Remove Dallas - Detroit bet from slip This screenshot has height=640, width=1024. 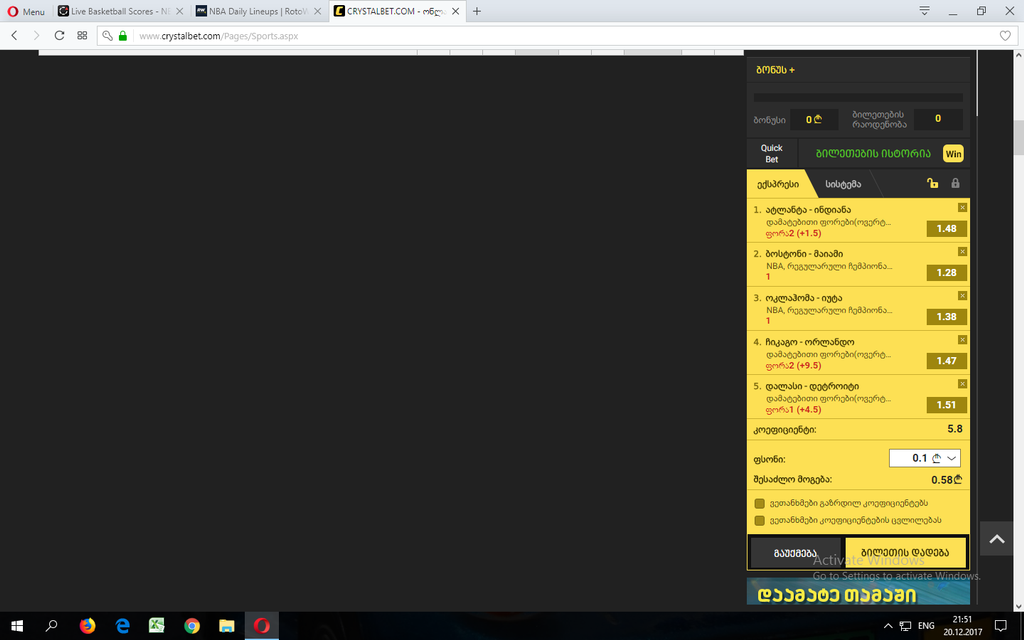962,384
